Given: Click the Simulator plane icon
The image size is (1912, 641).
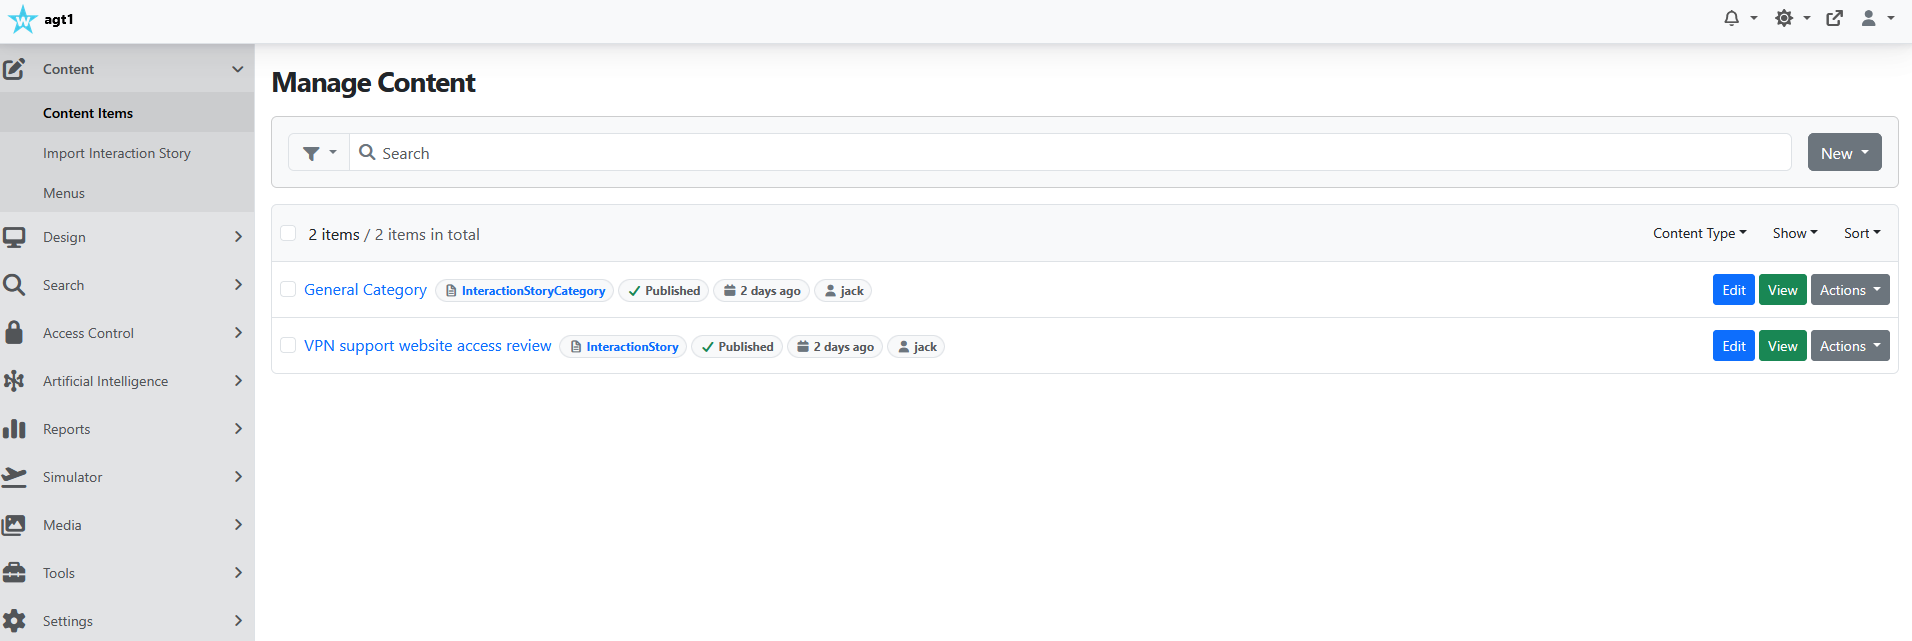Looking at the screenshot, I should coord(14,477).
